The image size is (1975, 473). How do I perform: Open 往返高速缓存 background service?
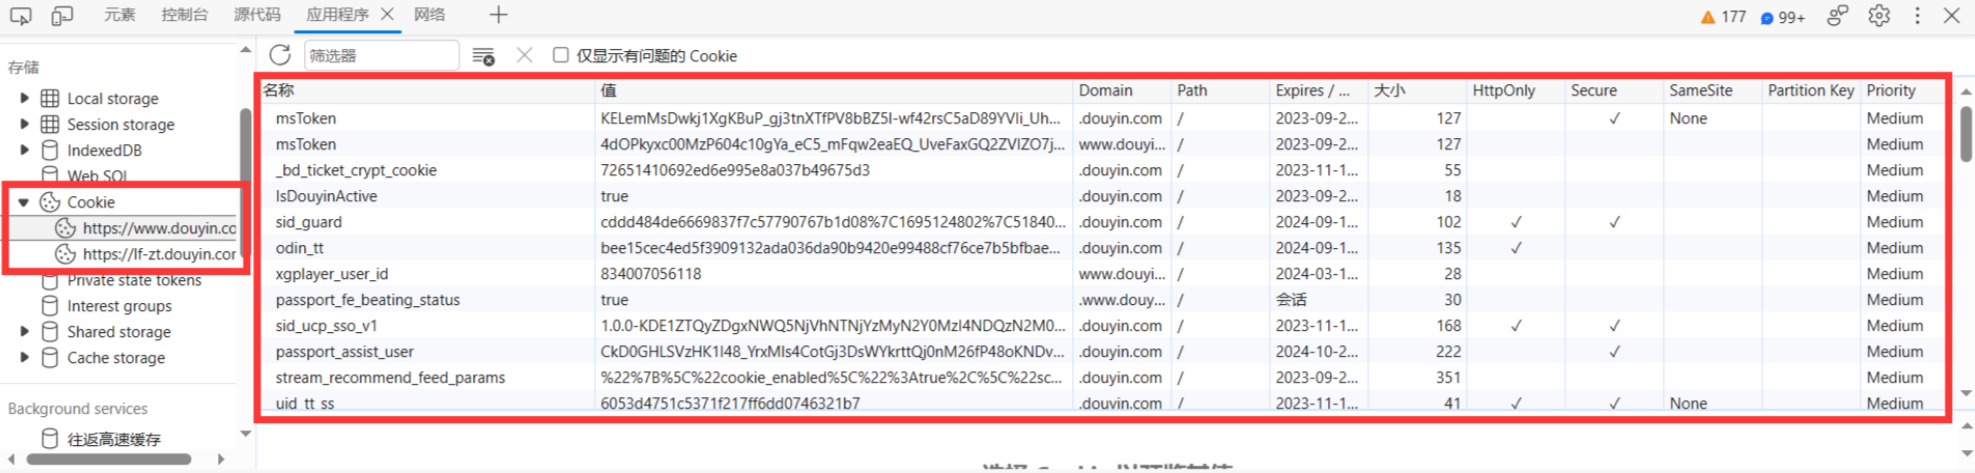(x=113, y=439)
